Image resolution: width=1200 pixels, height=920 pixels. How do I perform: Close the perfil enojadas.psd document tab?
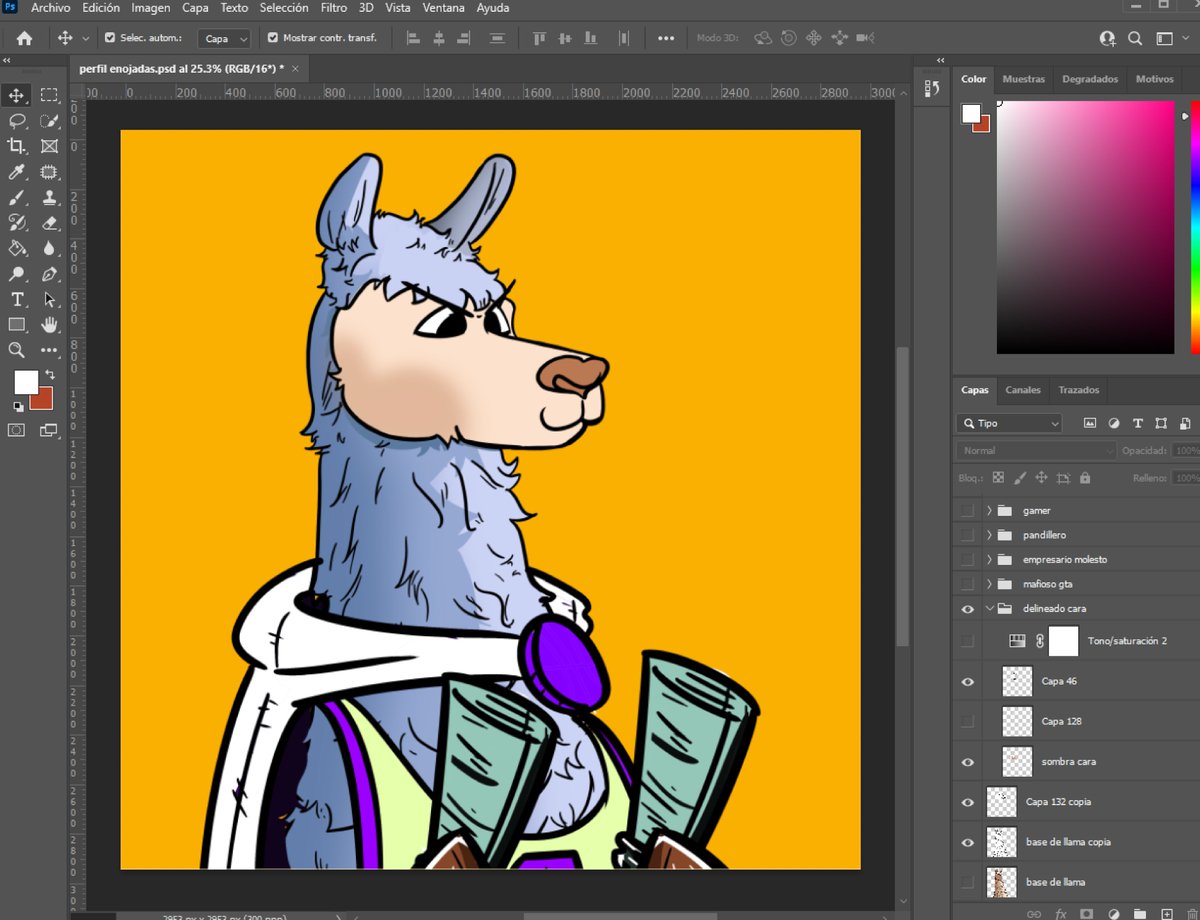[x=295, y=68]
